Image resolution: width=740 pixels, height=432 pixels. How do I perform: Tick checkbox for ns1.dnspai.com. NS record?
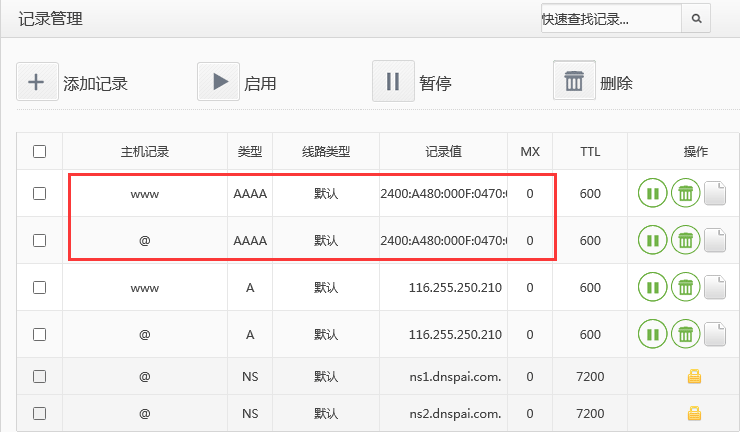(x=40, y=377)
